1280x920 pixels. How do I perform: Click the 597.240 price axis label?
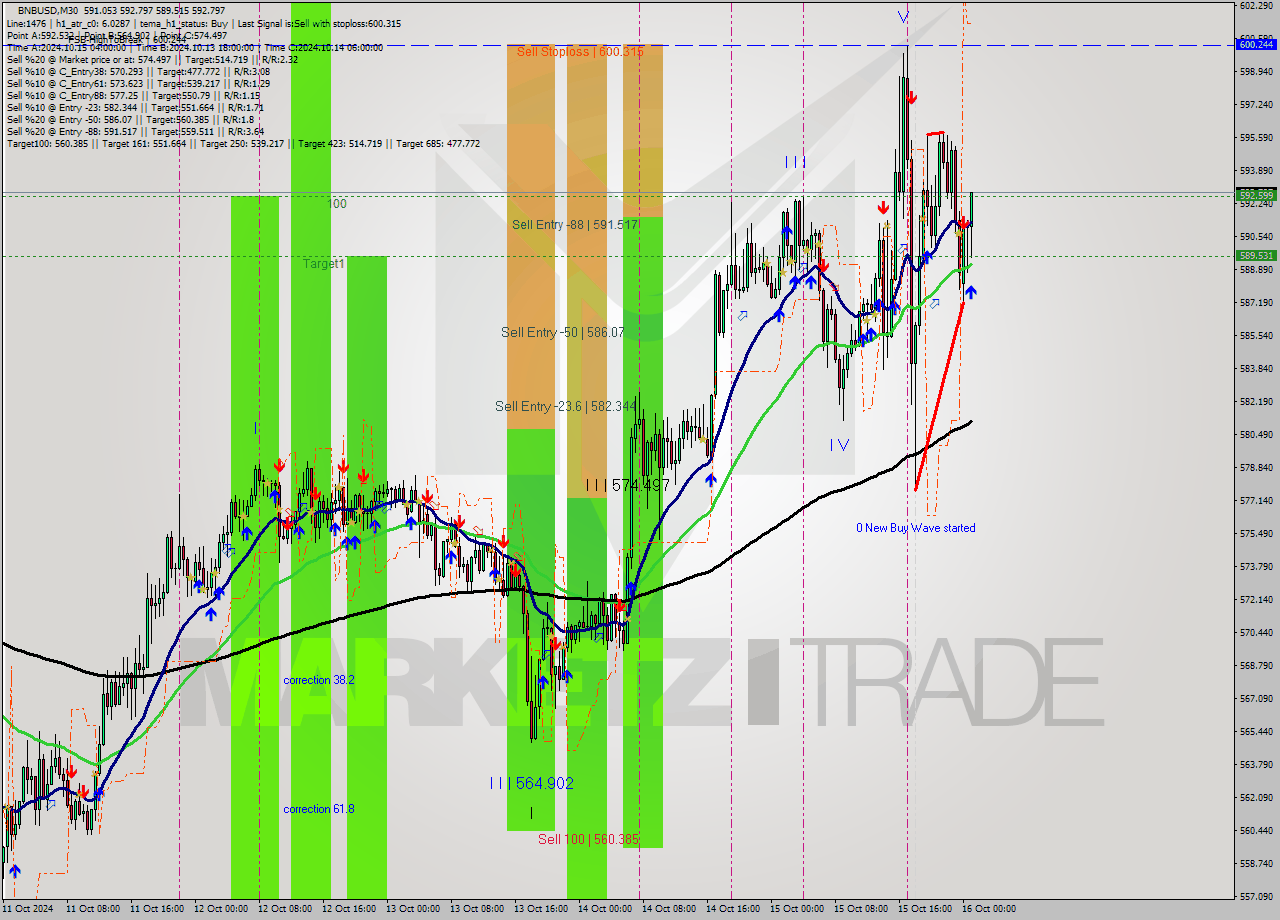pyautogui.click(x=1256, y=105)
